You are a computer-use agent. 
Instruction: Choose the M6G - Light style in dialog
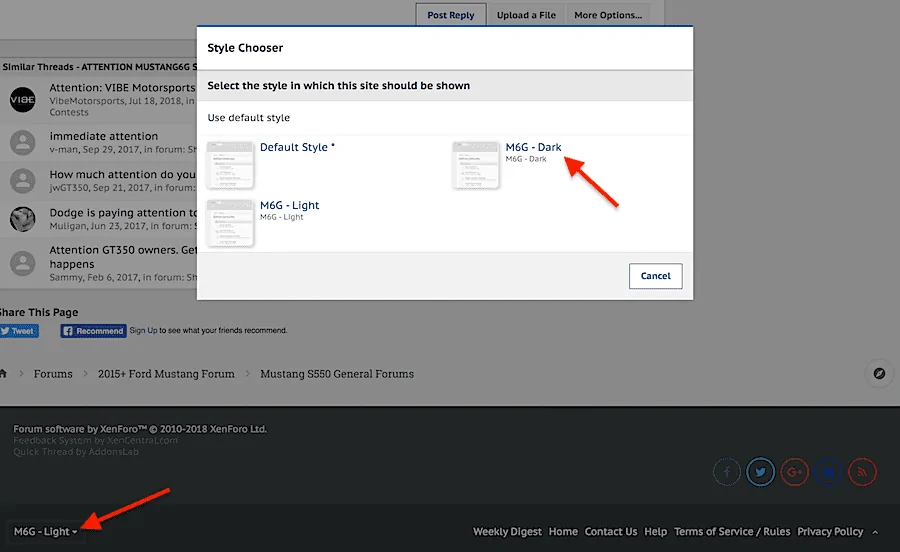[x=289, y=205]
